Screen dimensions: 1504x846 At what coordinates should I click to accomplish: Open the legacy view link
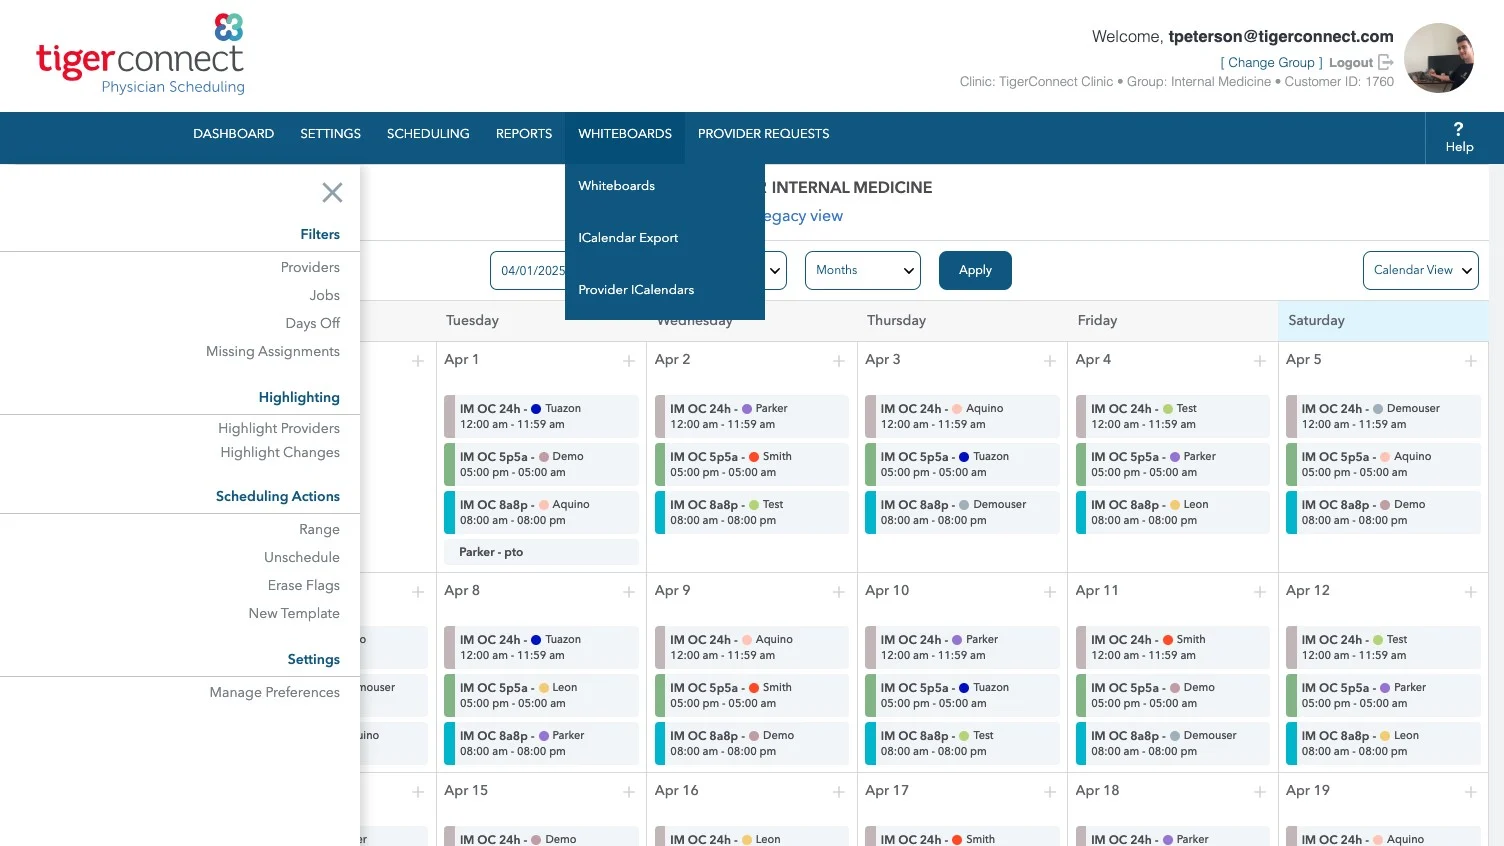[804, 216]
